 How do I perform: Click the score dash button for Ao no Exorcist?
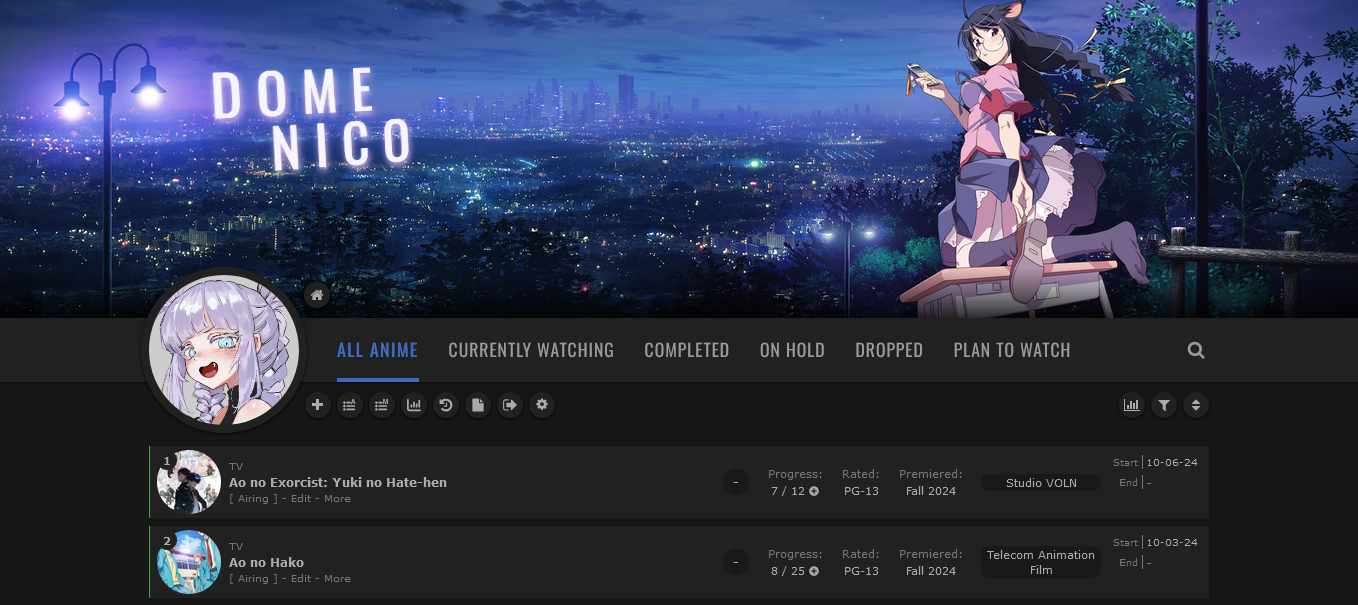(735, 482)
